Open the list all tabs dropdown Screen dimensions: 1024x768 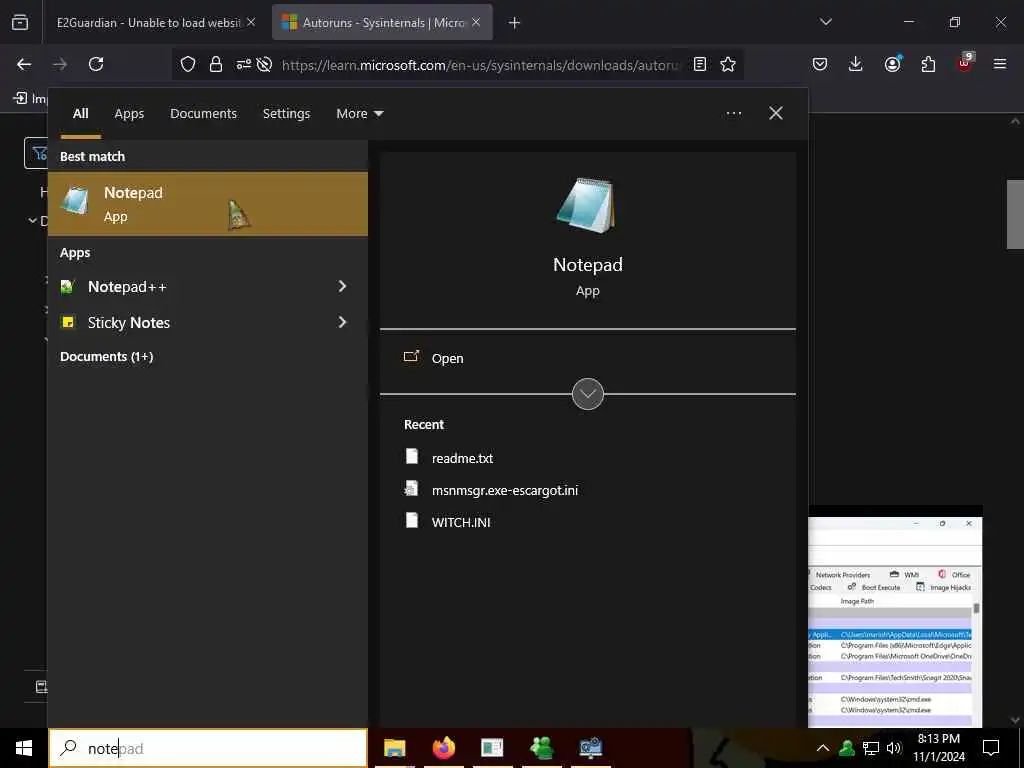(825, 22)
